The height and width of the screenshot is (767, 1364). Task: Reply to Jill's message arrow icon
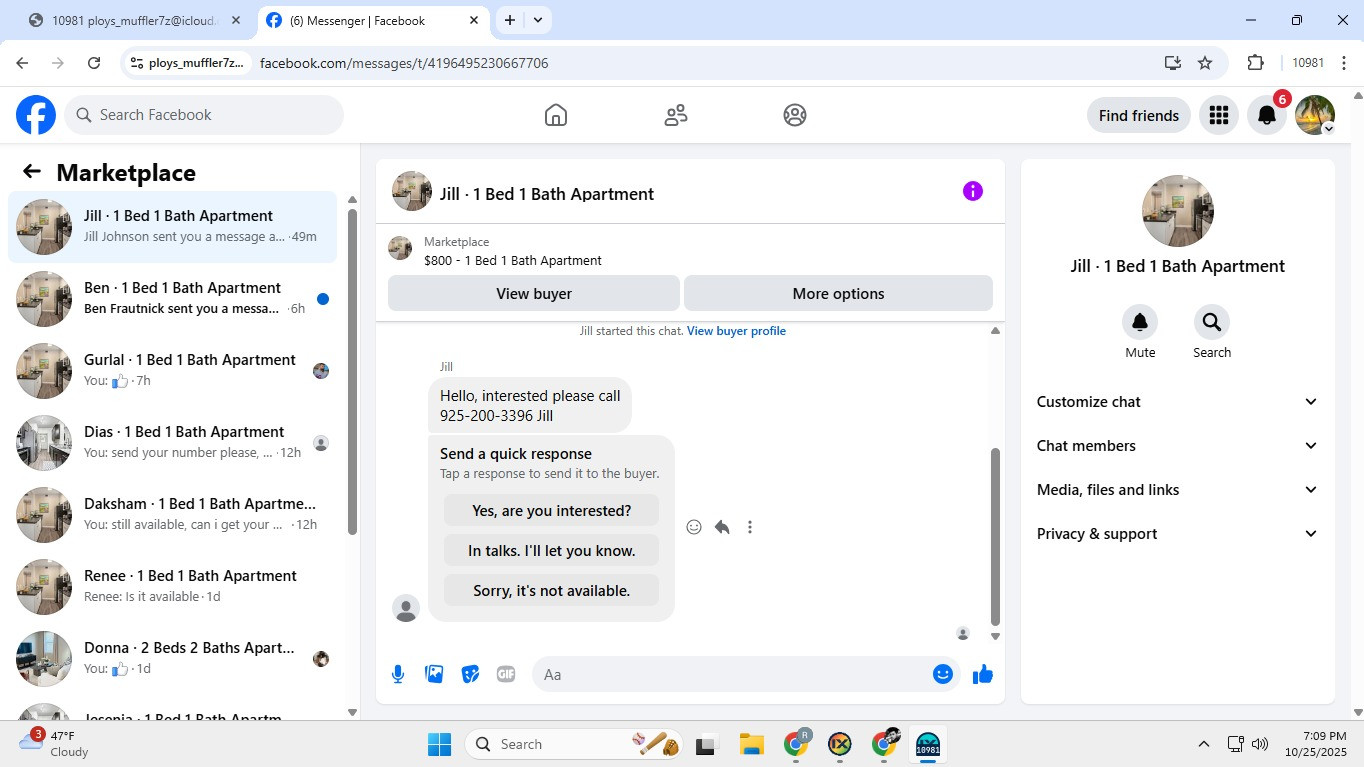click(722, 527)
